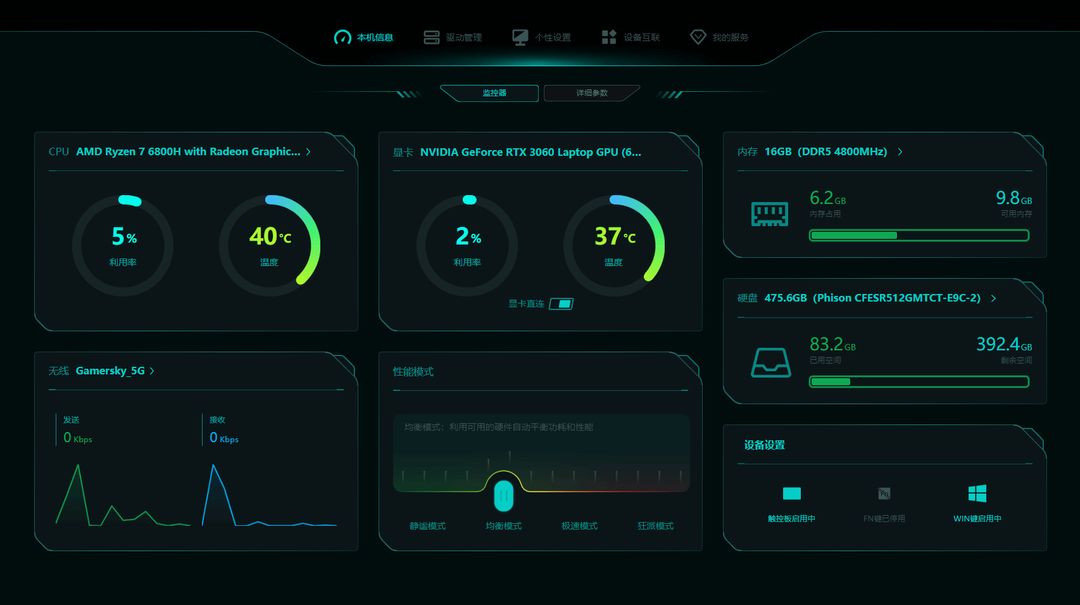Expand disk details chevron after Phison model
This screenshot has height=605, width=1080.
point(993,298)
